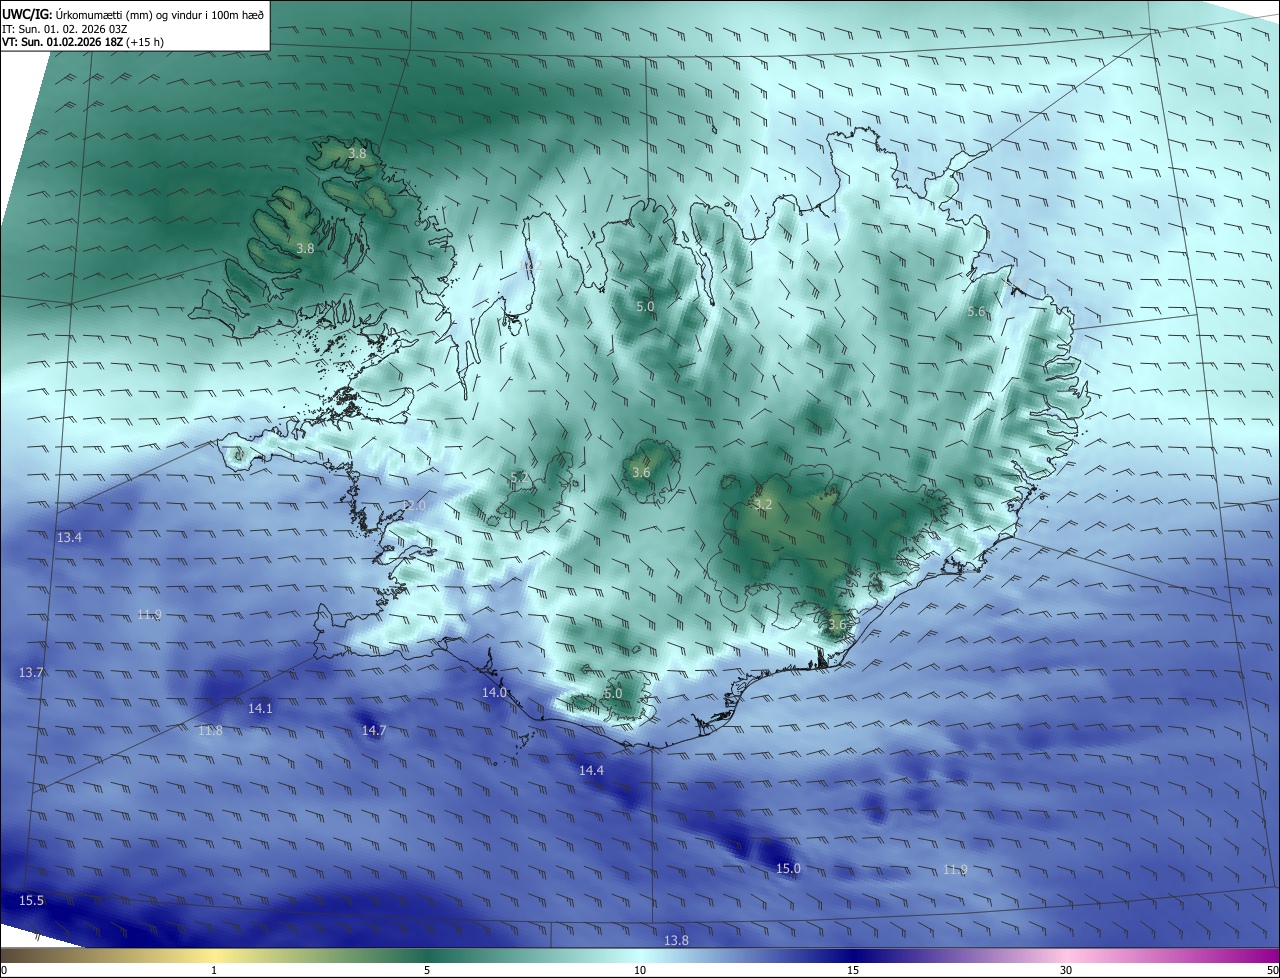Click the 14.0 value on the coast

pyautogui.click(x=494, y=693)
